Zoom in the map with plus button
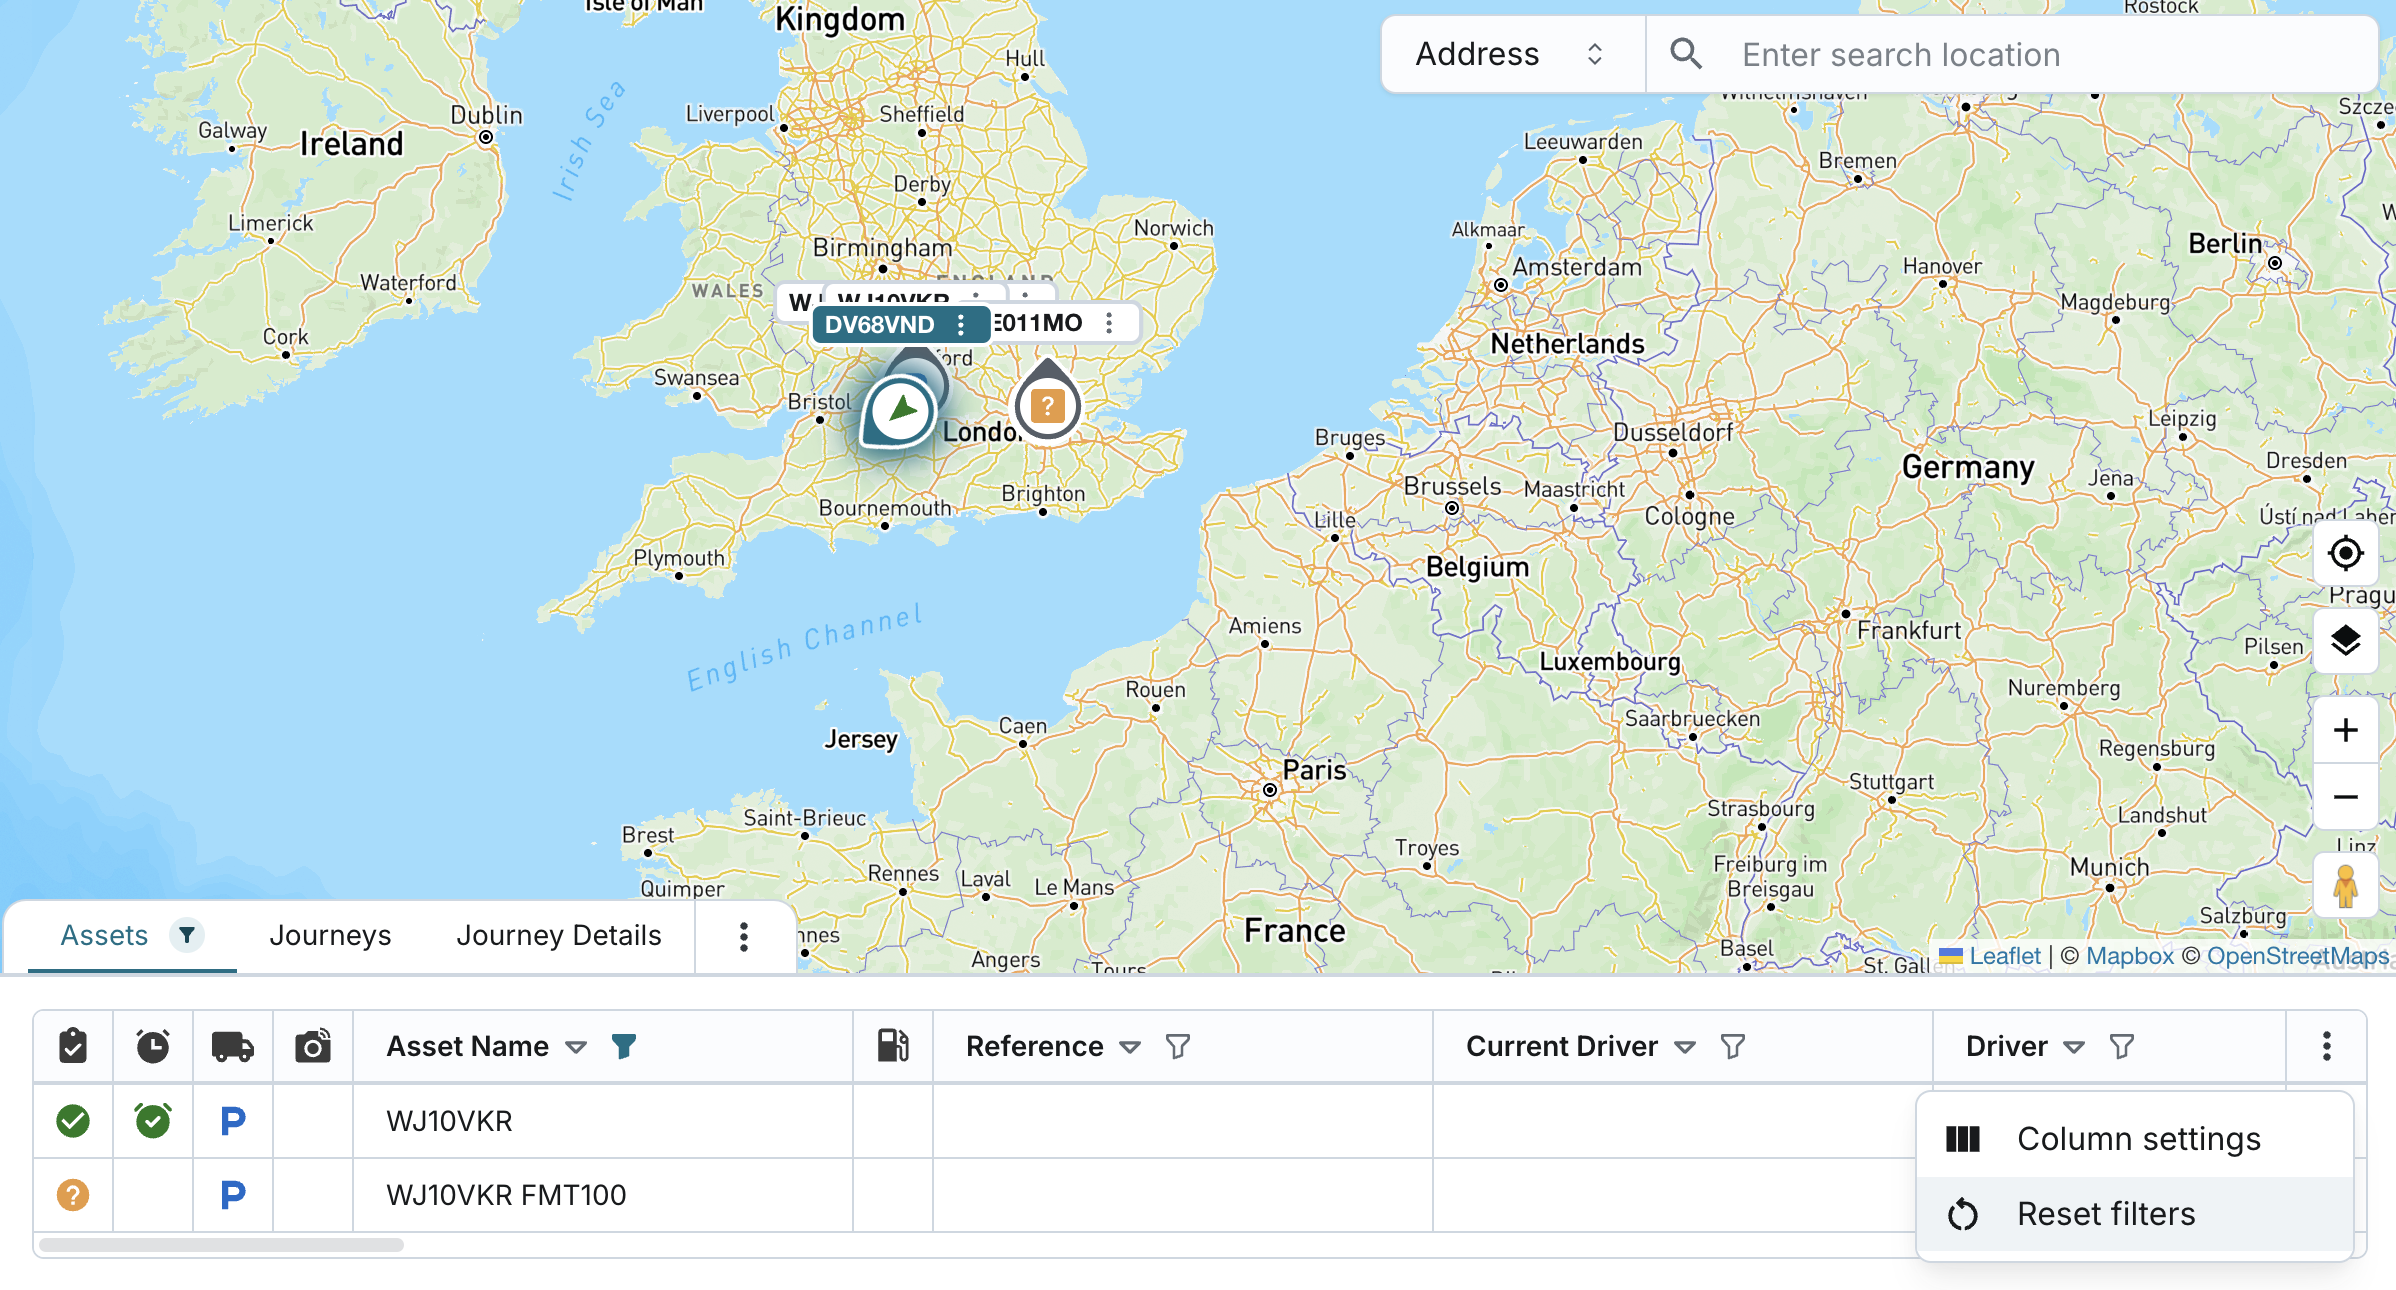This screenshot has height=1290, width=2396. 2345,730
